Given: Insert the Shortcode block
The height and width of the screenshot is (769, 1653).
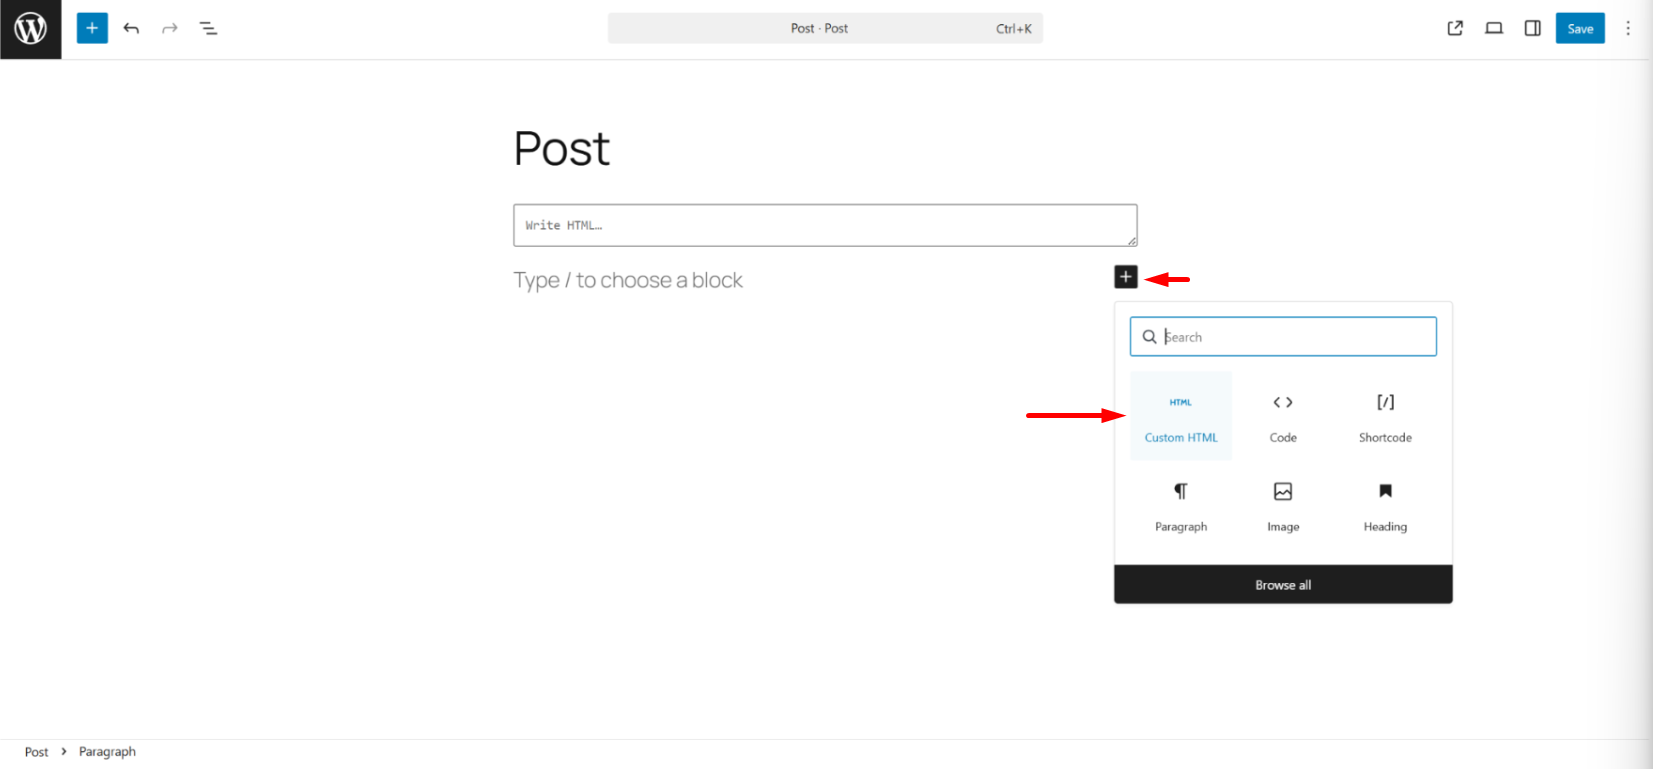Looking at the screenshot, I should tap(1385, 416).
